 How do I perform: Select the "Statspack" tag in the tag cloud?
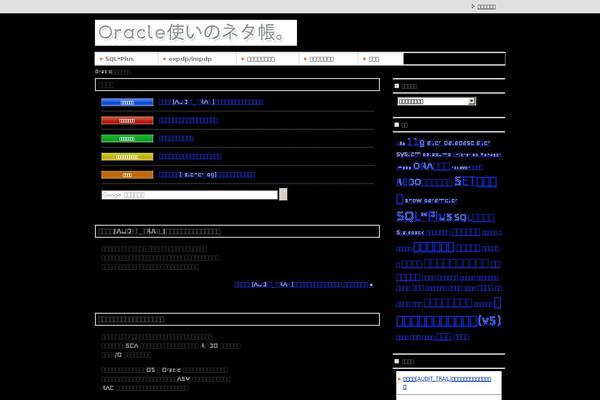coord(410,233)
